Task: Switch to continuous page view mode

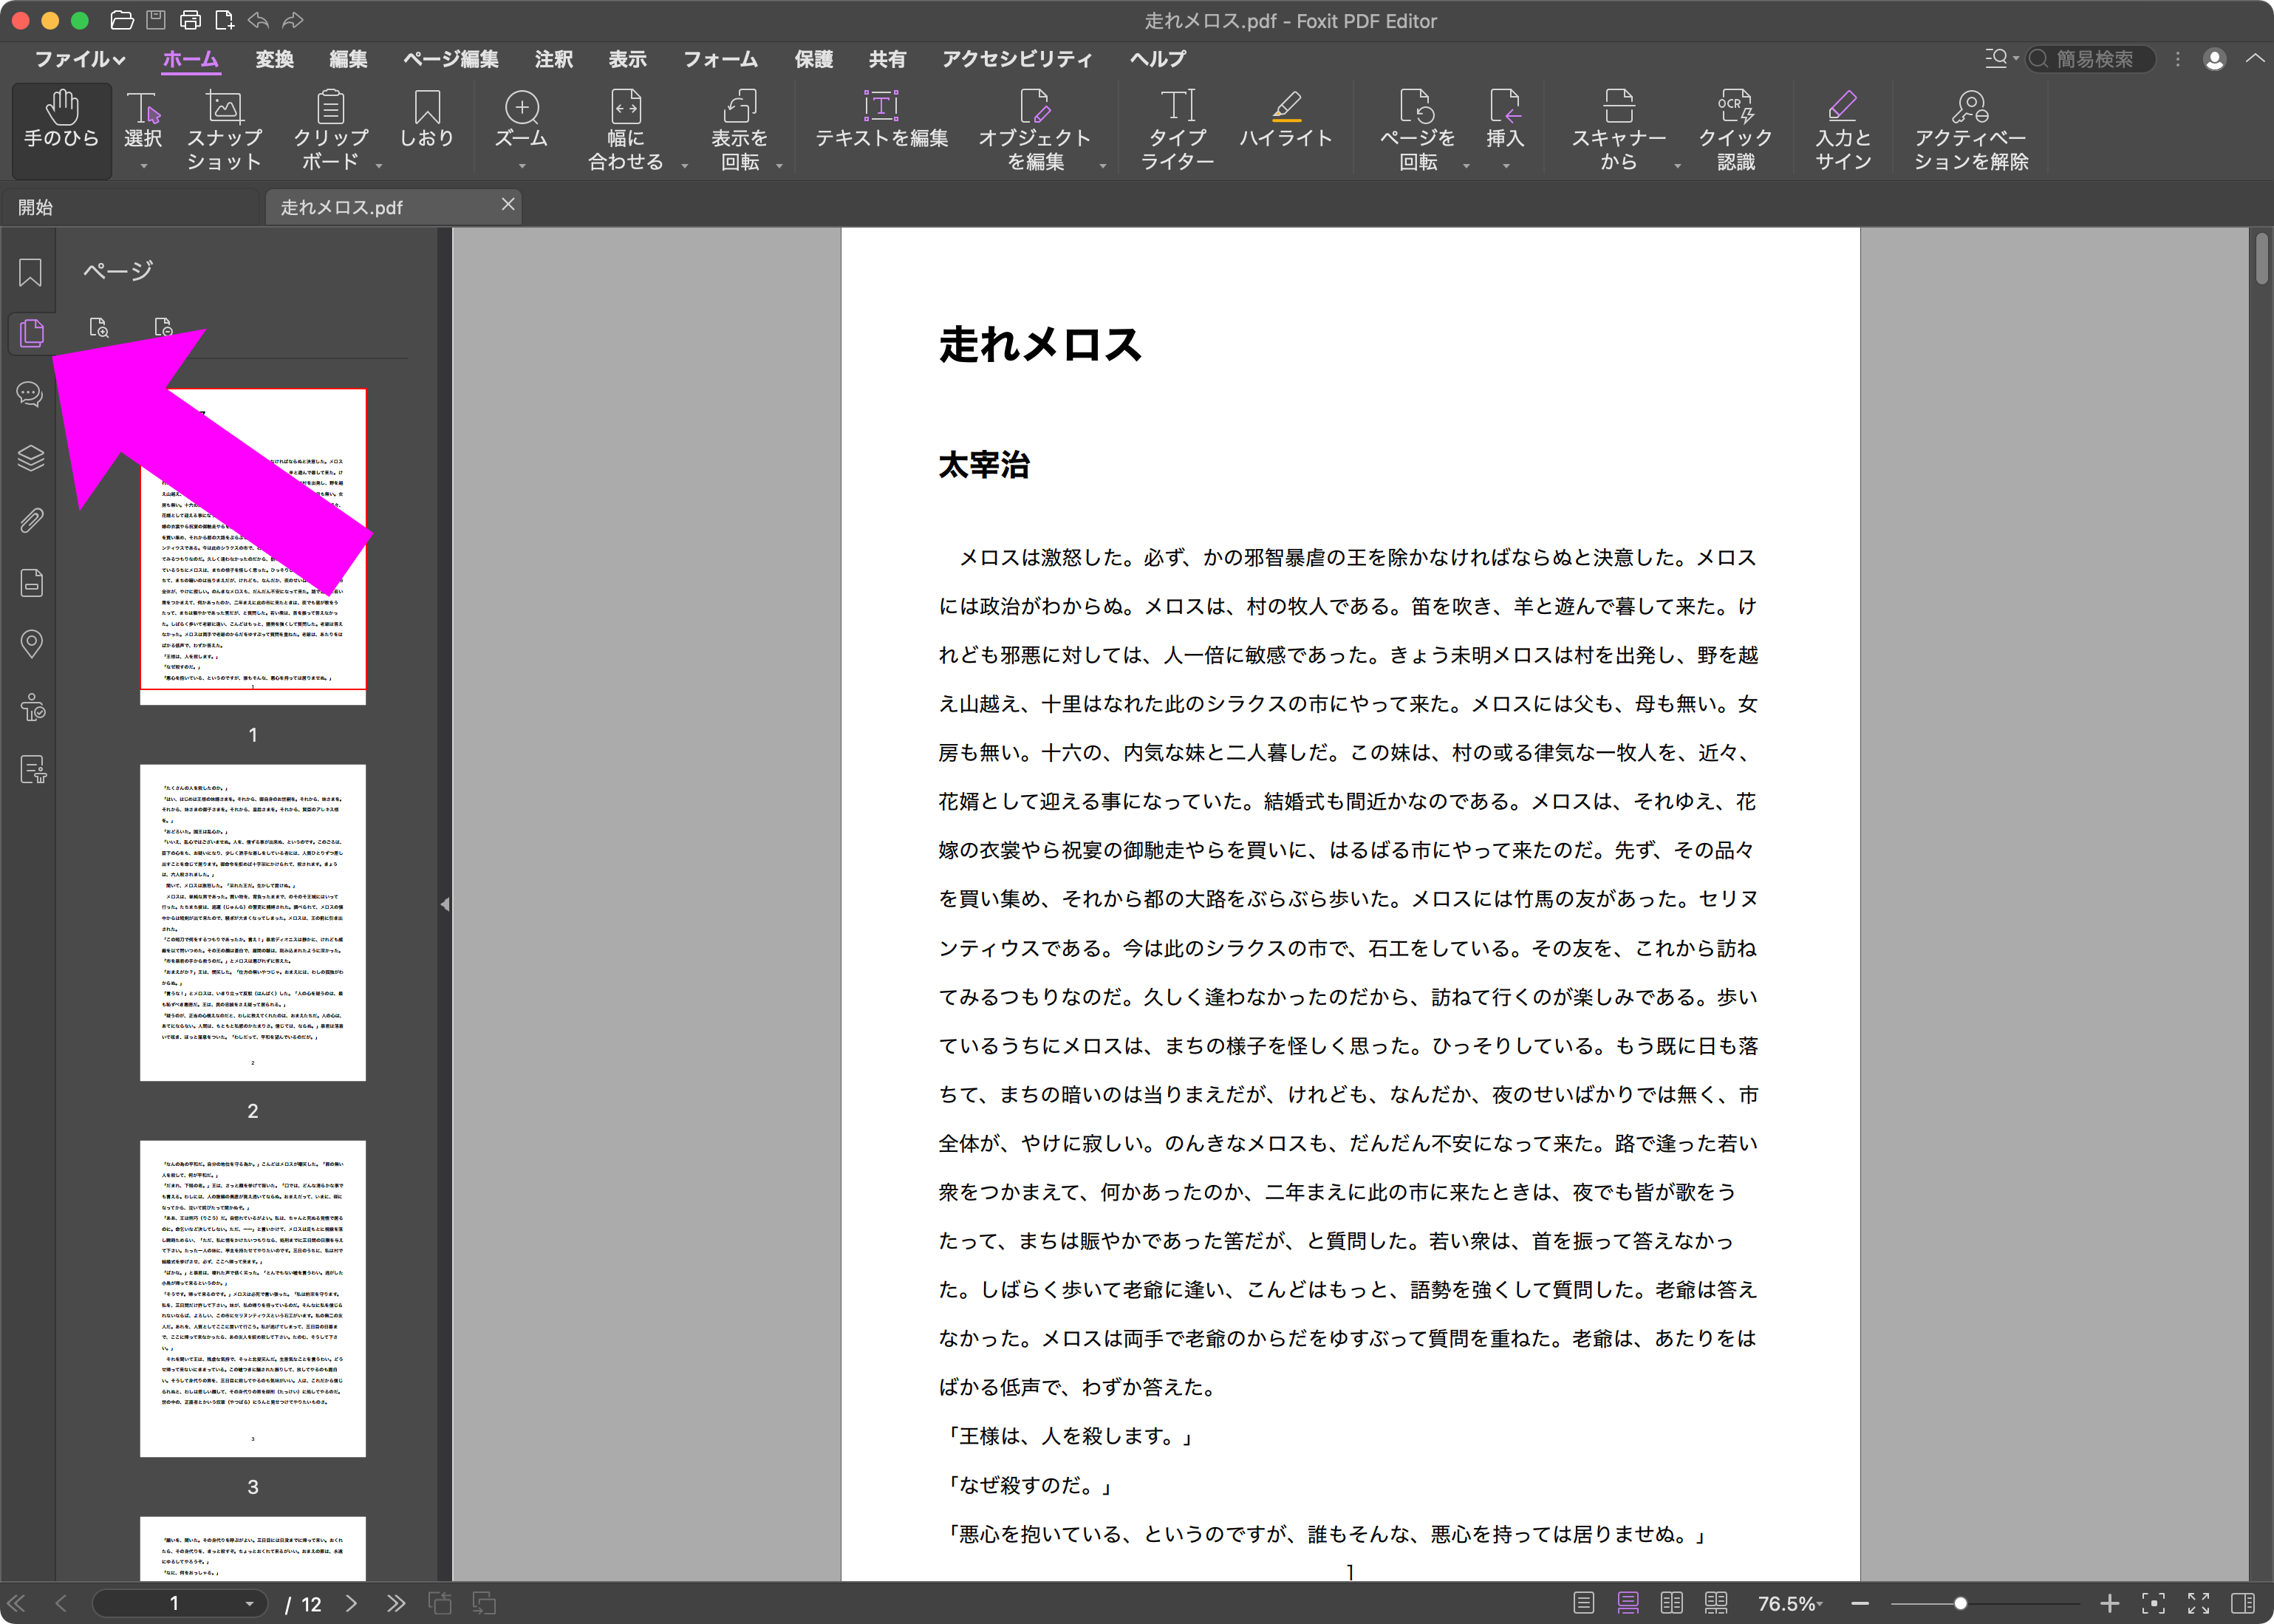Action: coord(1628,1603)
